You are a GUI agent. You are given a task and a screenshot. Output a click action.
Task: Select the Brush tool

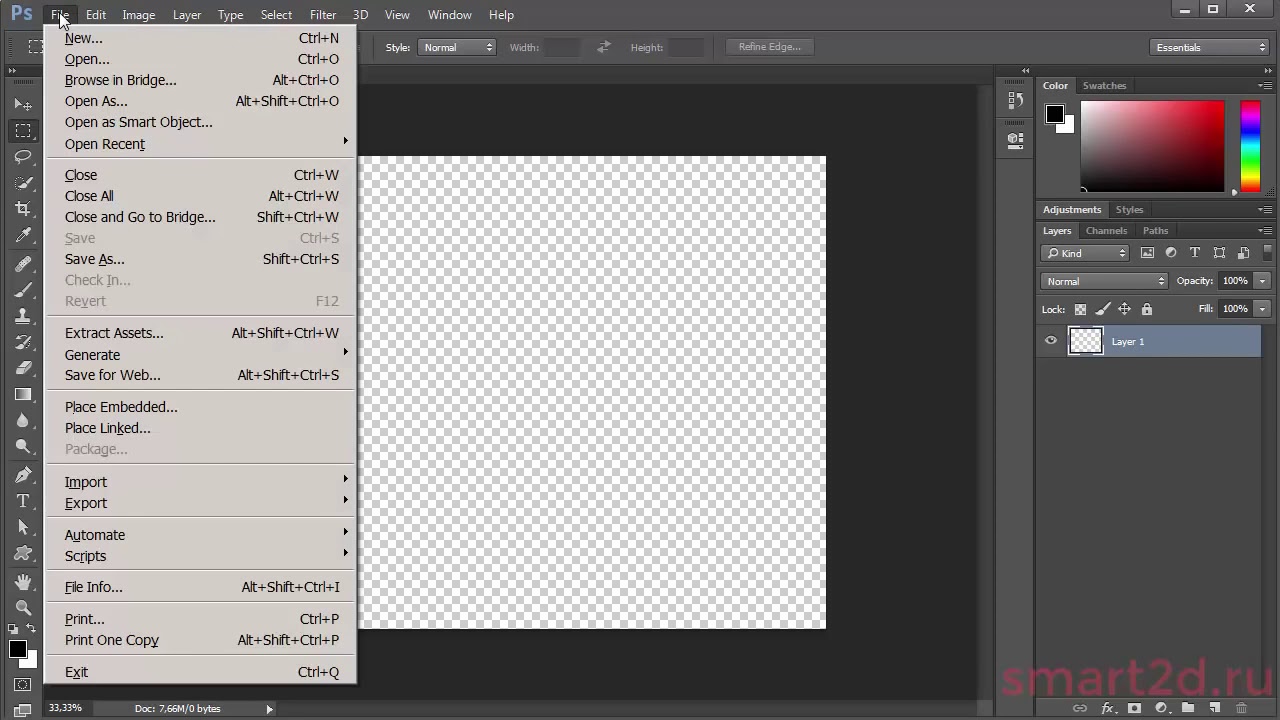pos(23,289)
